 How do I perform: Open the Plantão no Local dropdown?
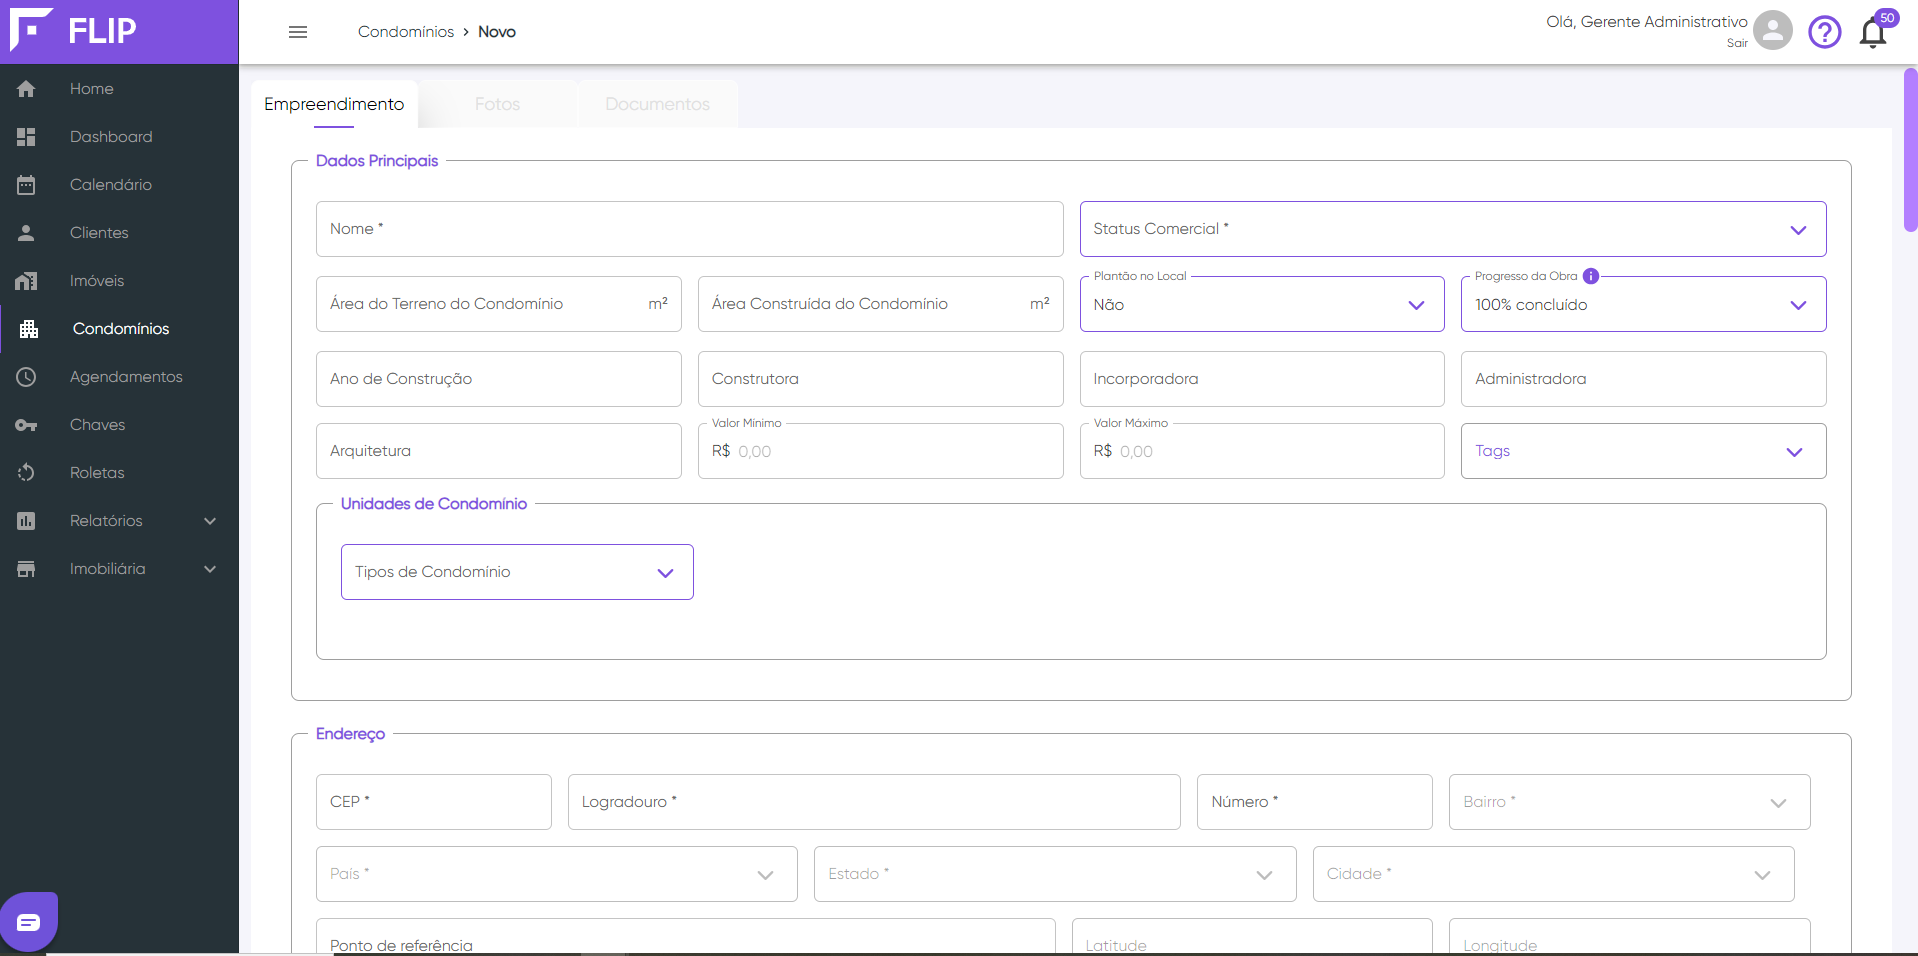(x=1261, y=304)
